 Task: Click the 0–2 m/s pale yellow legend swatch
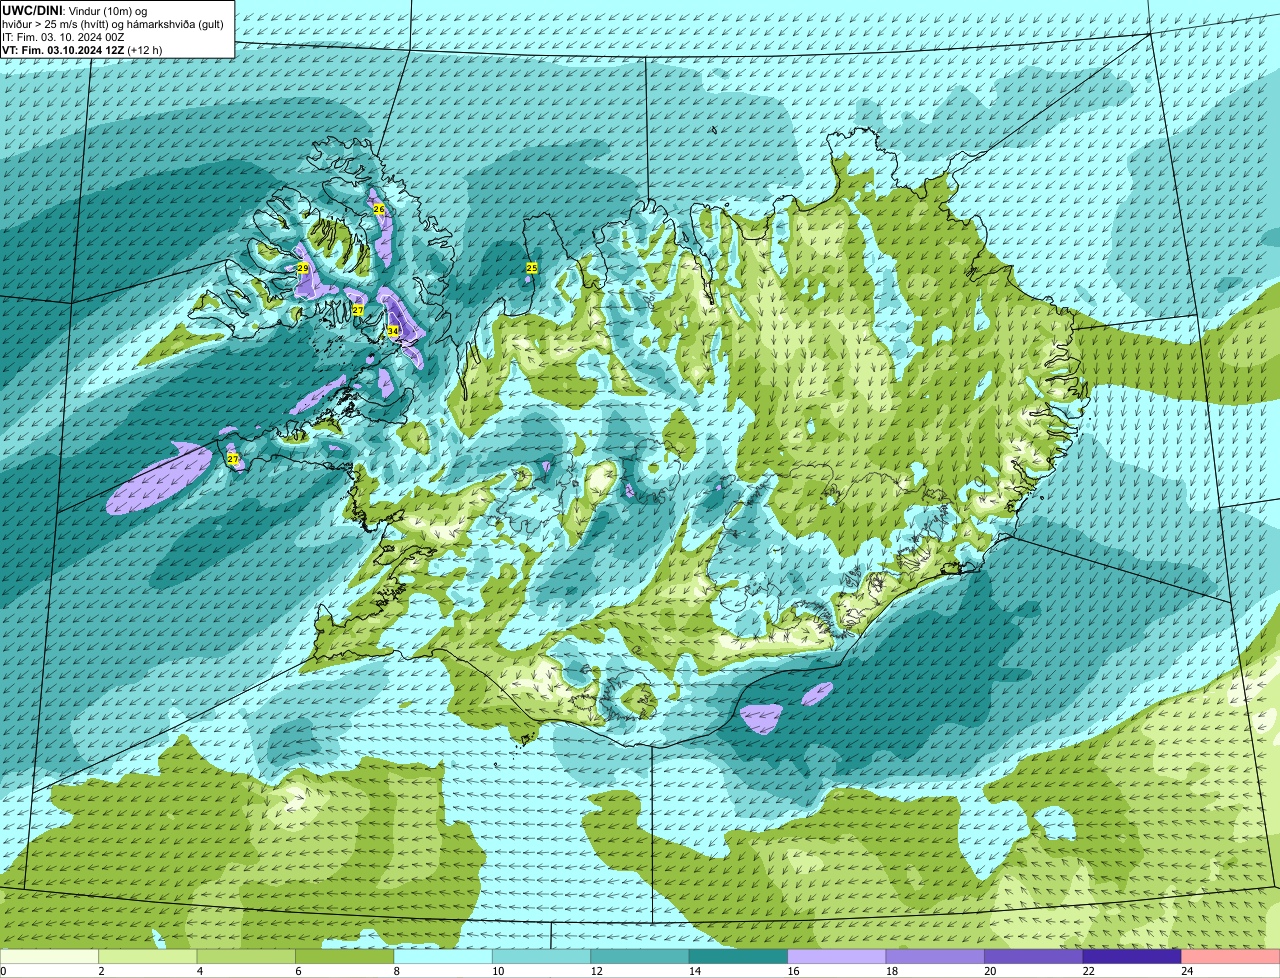[x=50, y=956]
